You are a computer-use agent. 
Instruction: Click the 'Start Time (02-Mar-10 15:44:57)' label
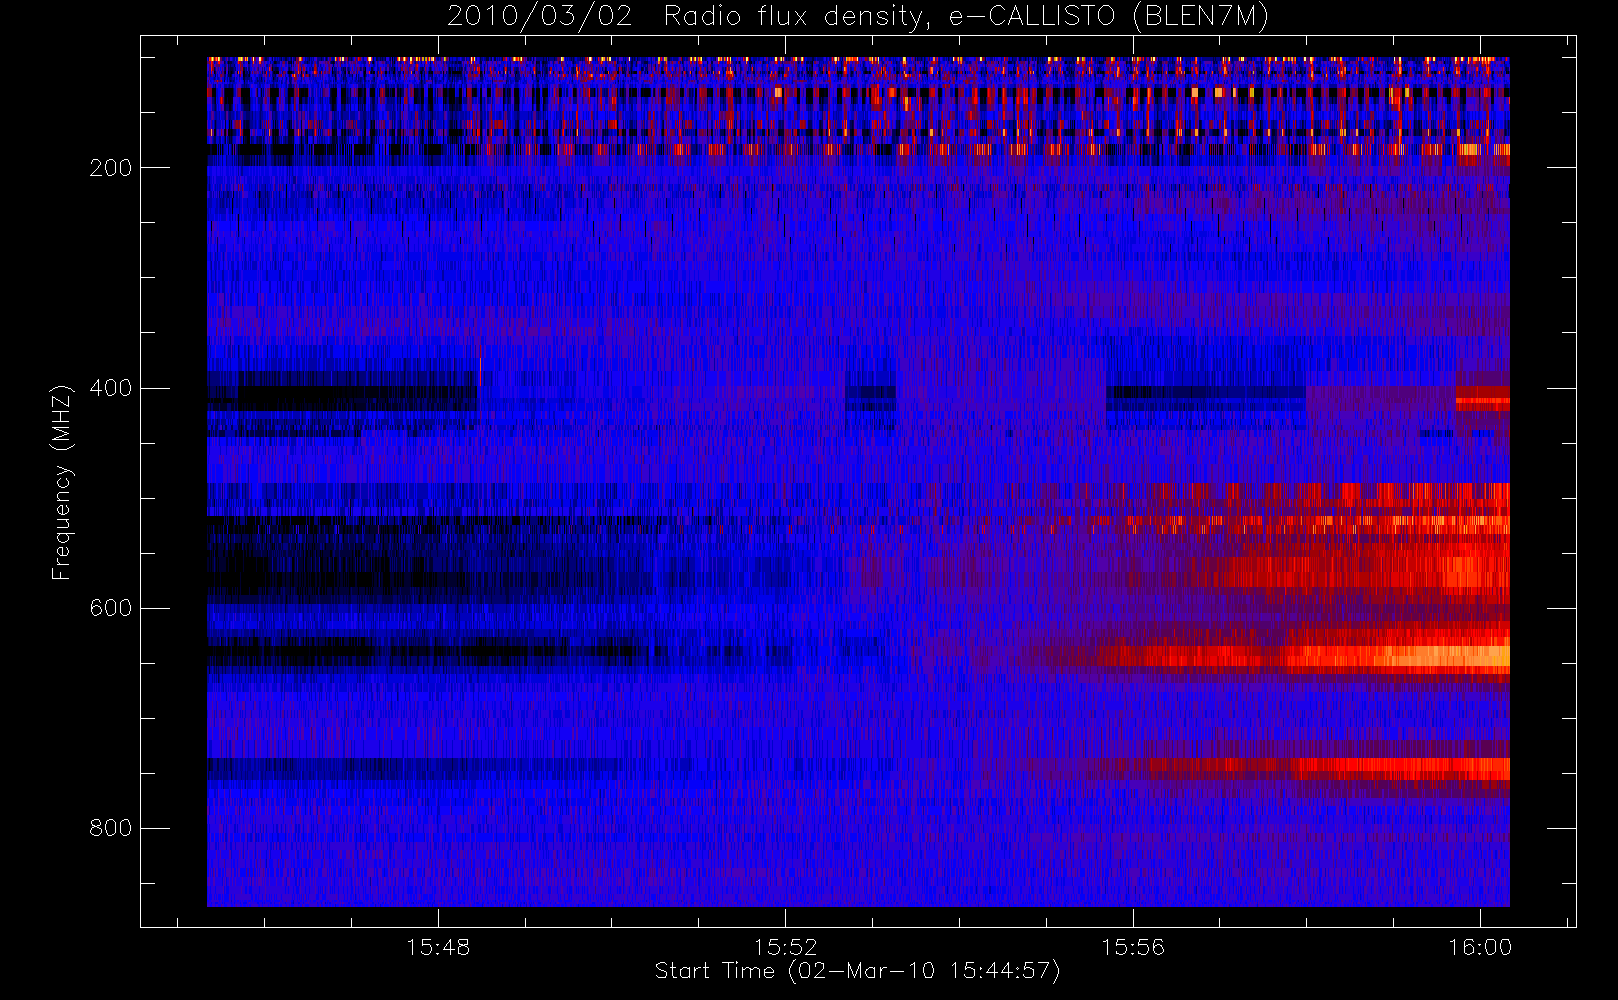[x=857, y=971]
